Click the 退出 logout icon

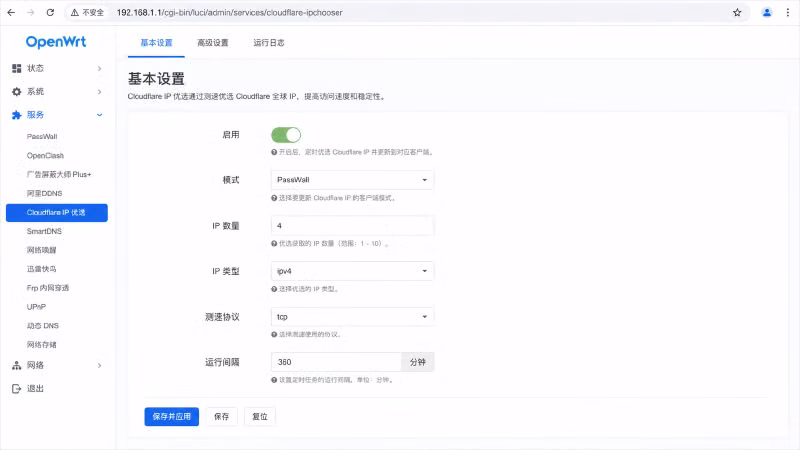point(16,389)
